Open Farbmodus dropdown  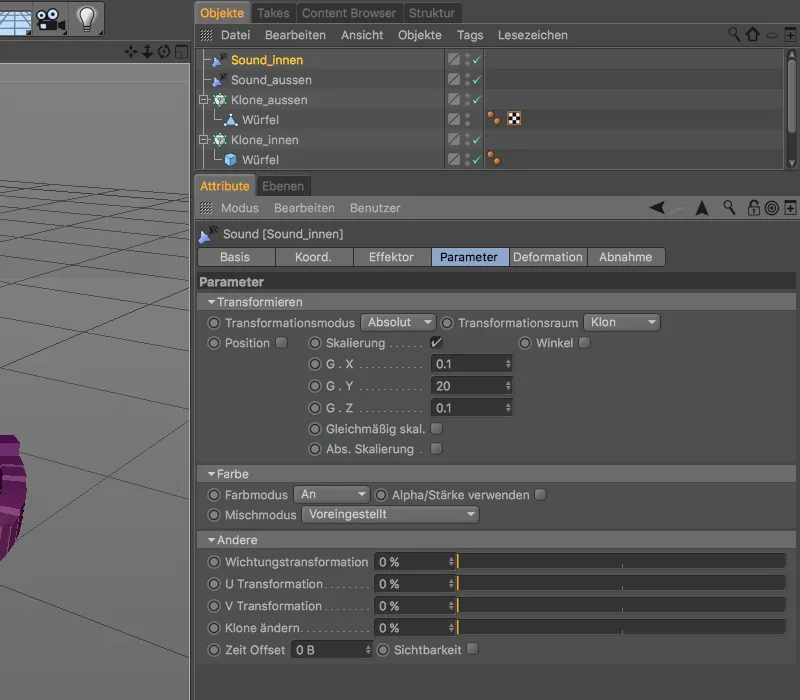(x=332, y=494)
